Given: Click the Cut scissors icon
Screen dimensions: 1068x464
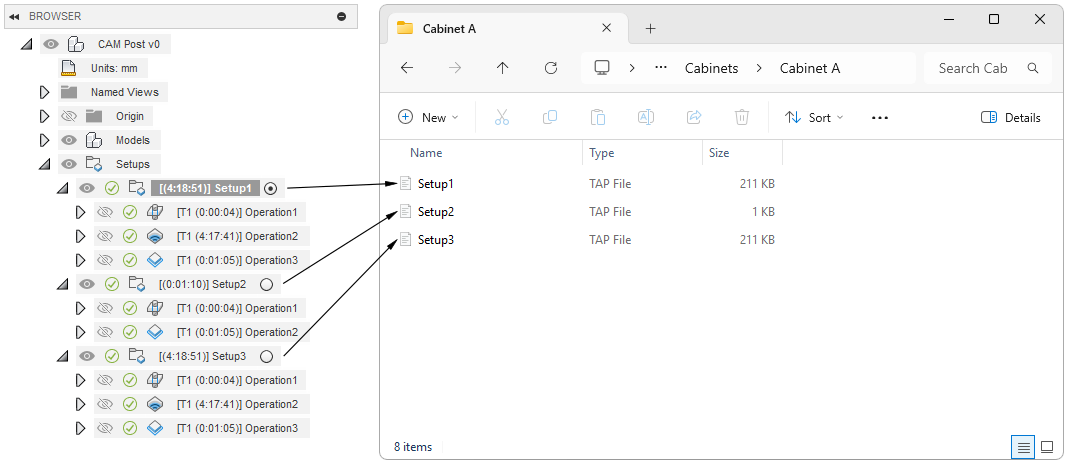Looking at the screenshot, I should [x=502, y=117].
